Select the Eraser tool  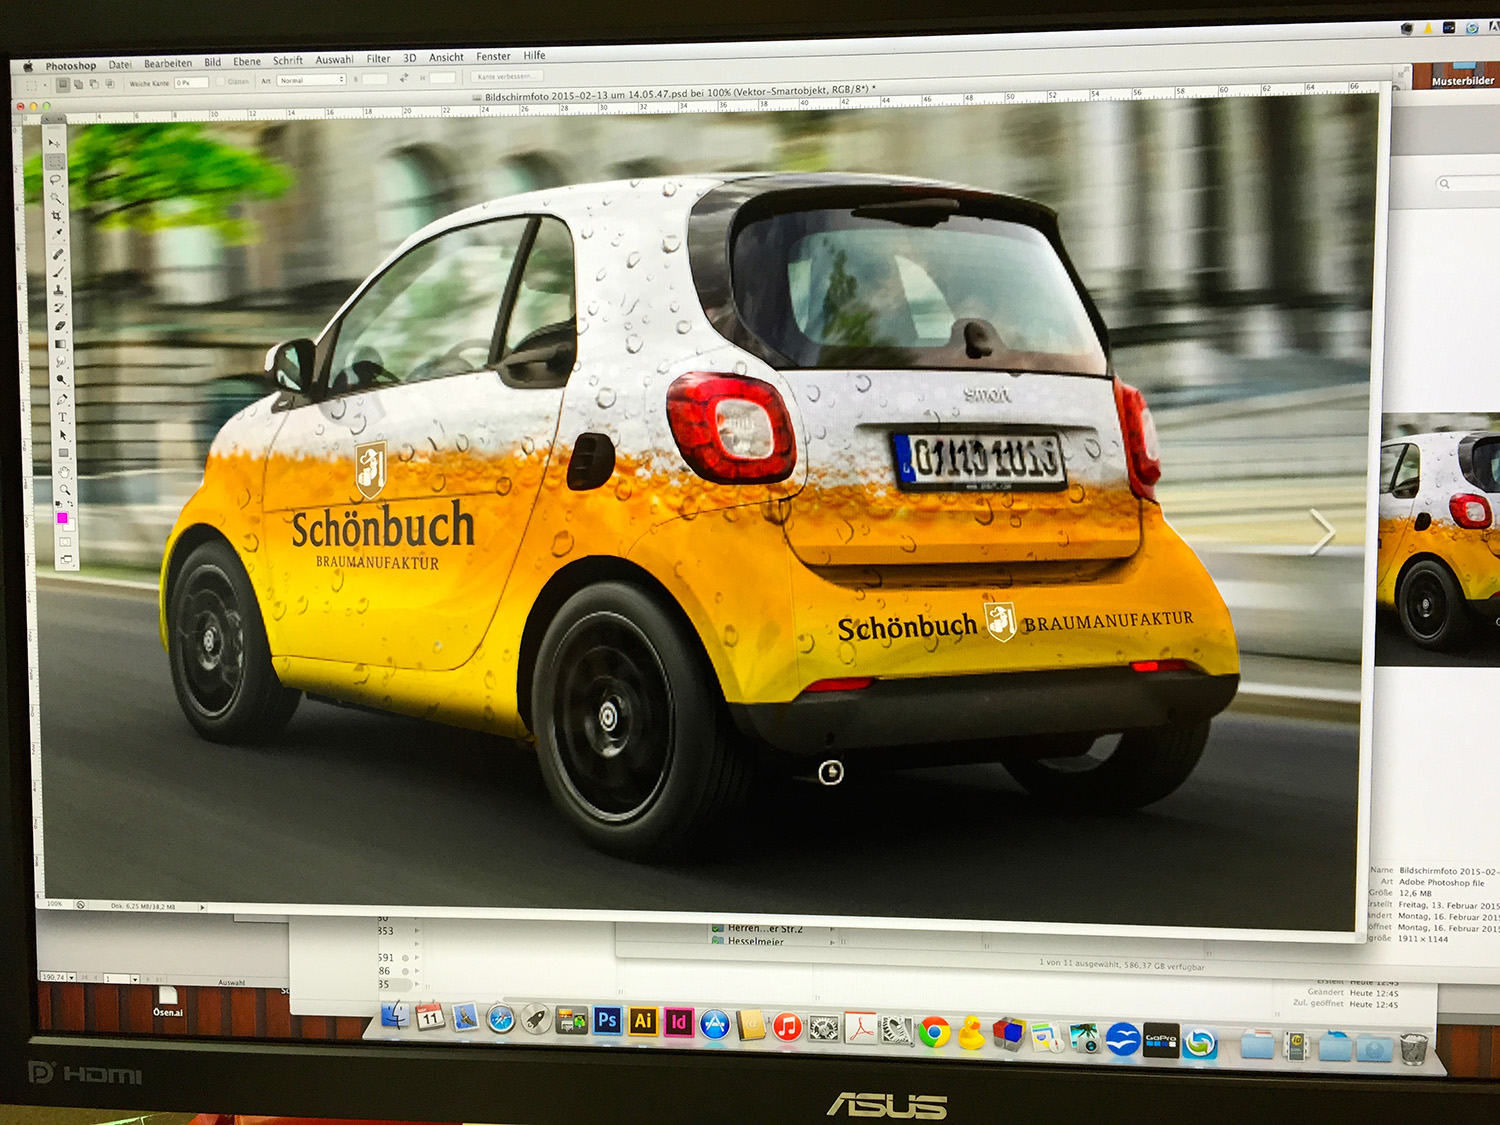60,326
